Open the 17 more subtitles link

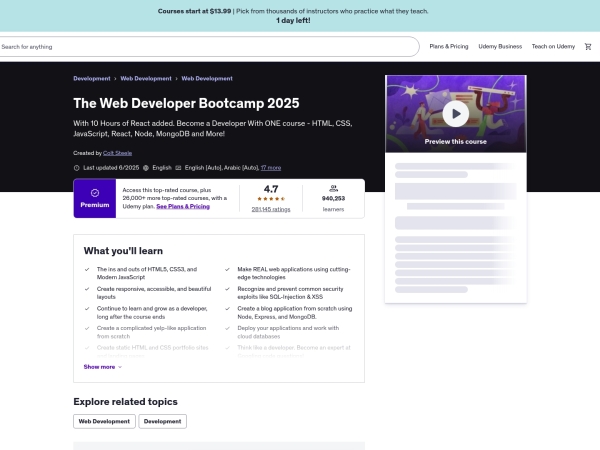click(x=271, y=168)
